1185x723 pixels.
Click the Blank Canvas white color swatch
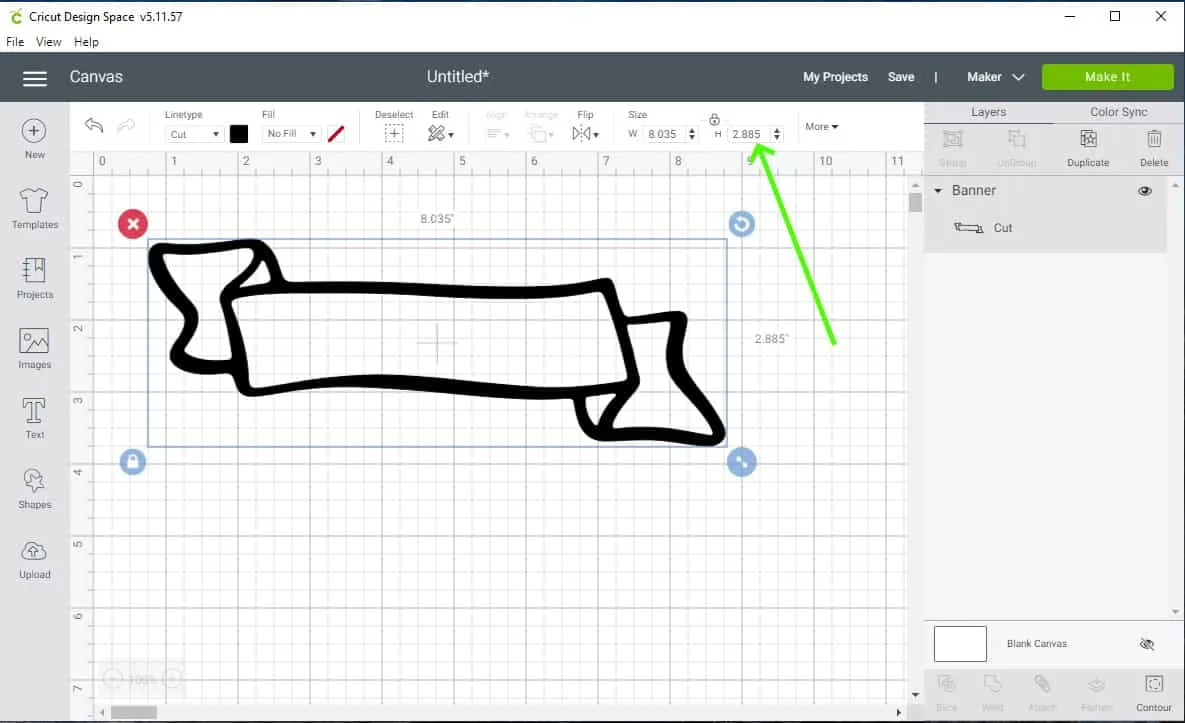point(960,644)
